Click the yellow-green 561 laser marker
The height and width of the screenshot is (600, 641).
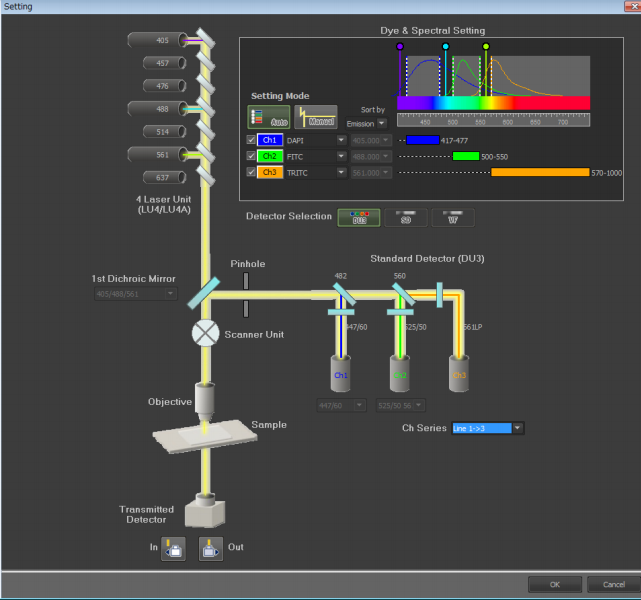pos(486,46)
